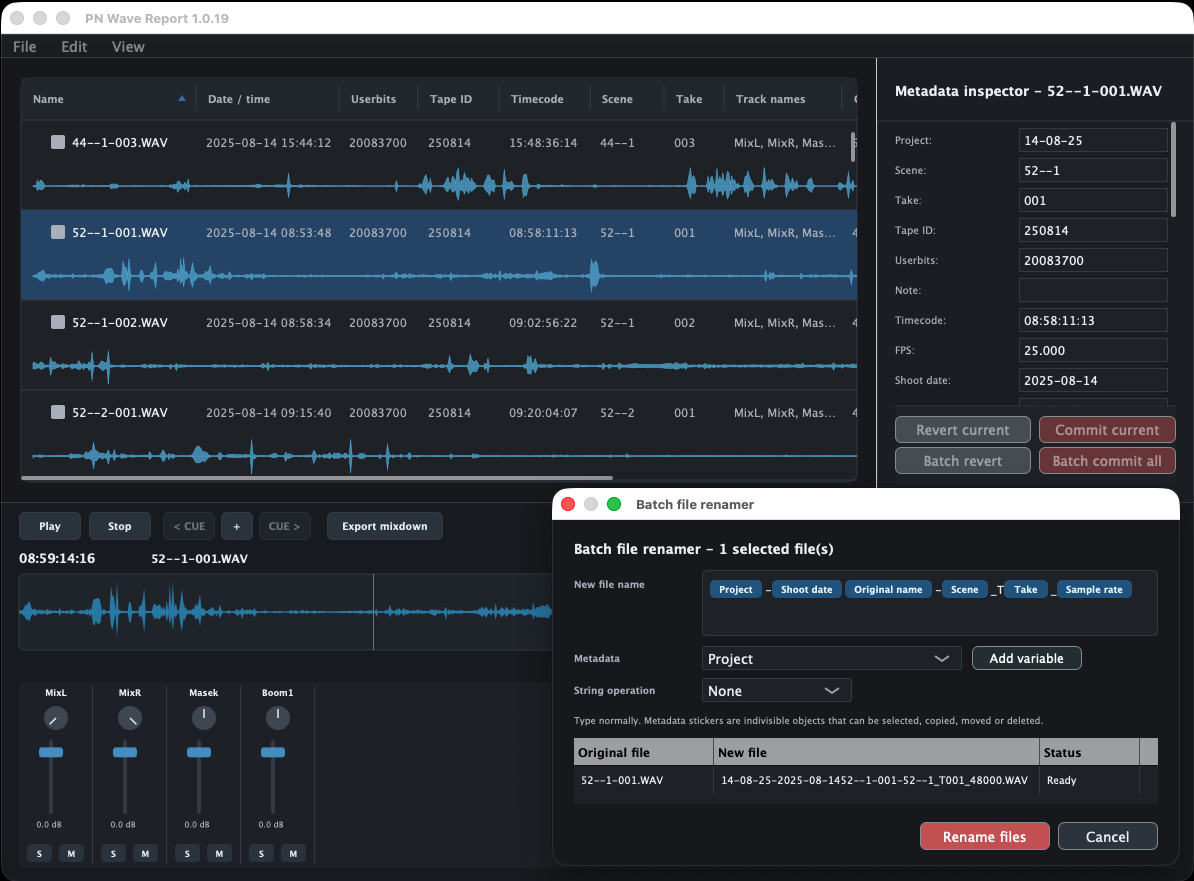Solo the Boom1 channel

[261, 854]
